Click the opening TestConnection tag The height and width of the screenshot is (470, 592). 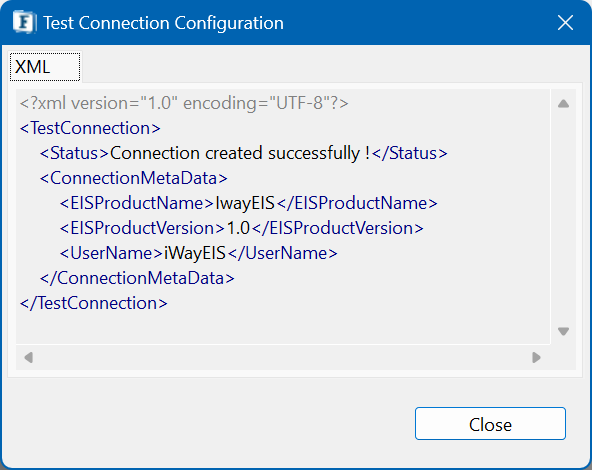pyautogui.click(x=90, y=128)
